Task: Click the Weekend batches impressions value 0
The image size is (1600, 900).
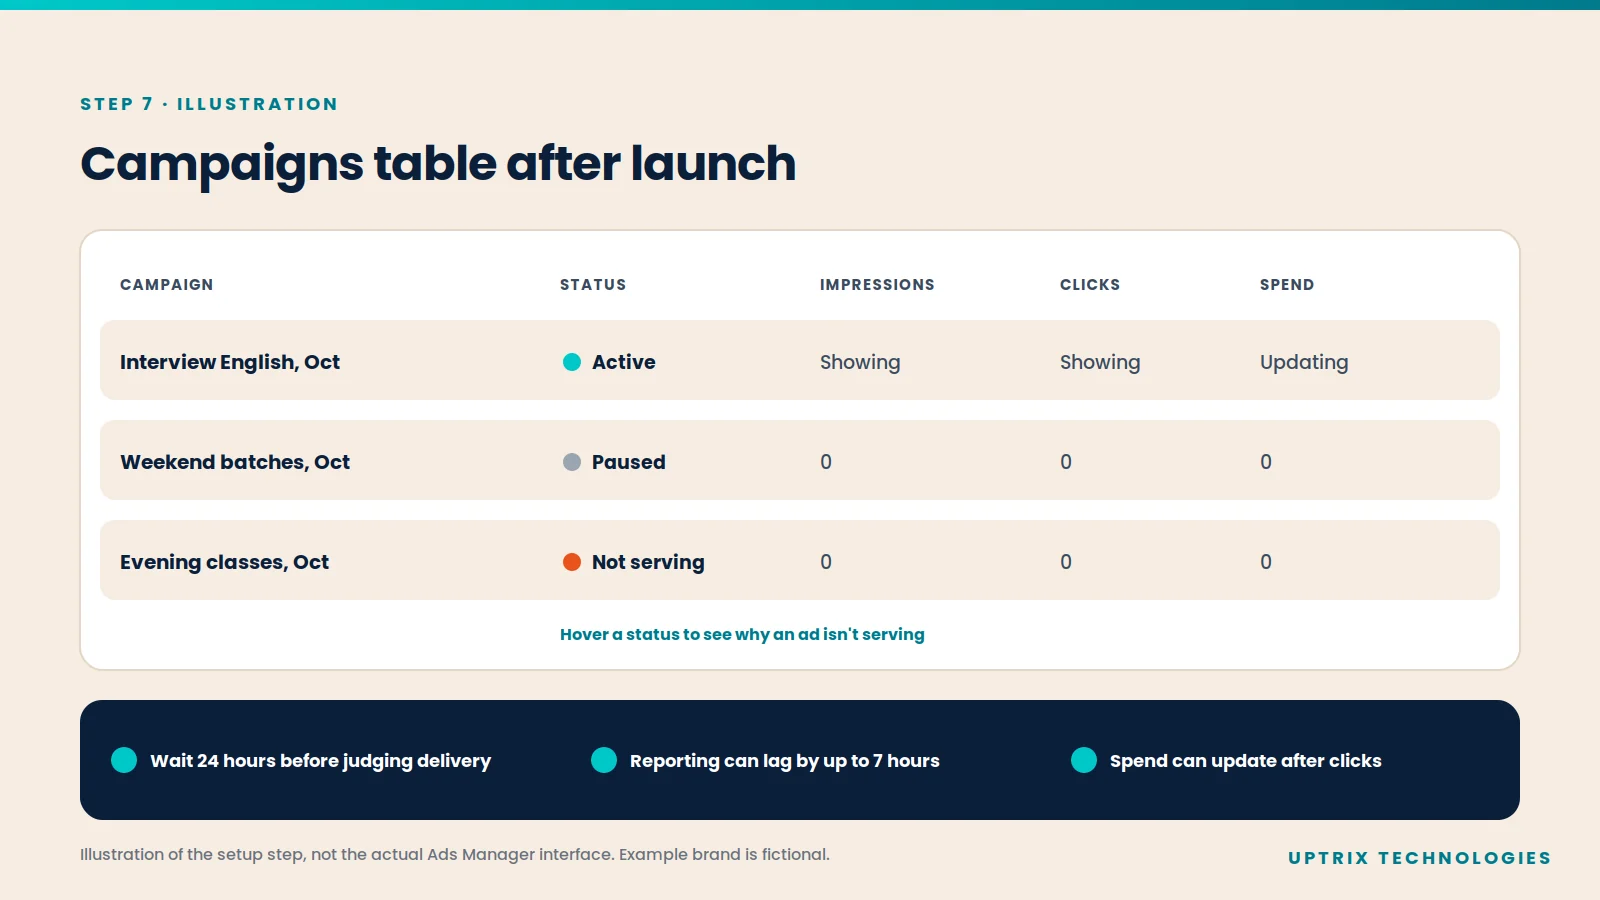Action: 826,462
